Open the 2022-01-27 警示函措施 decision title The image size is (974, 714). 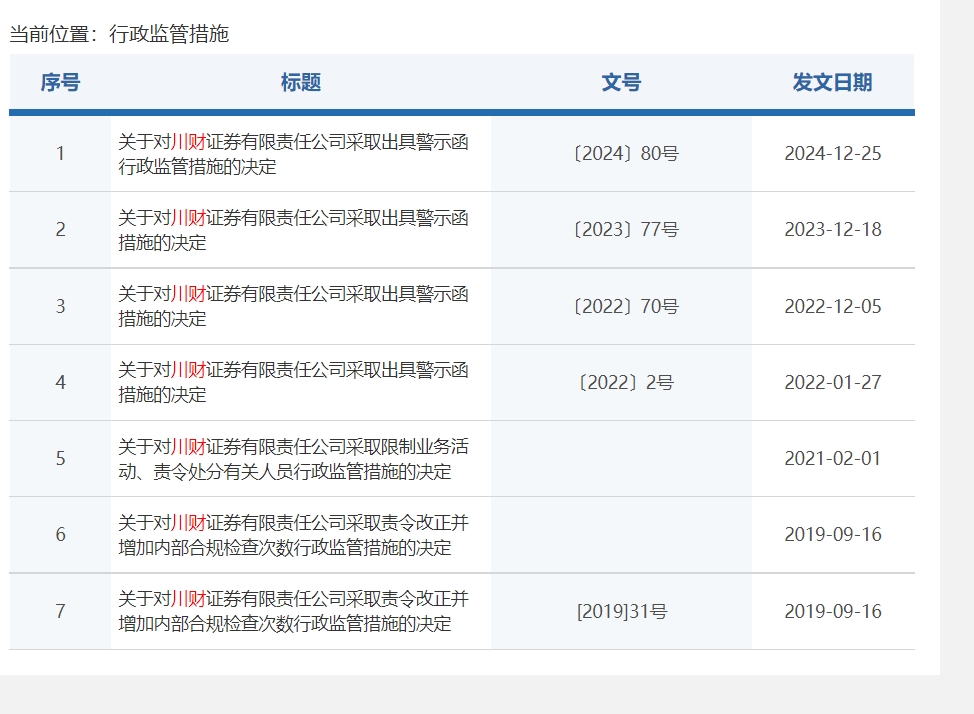(293, 382)
